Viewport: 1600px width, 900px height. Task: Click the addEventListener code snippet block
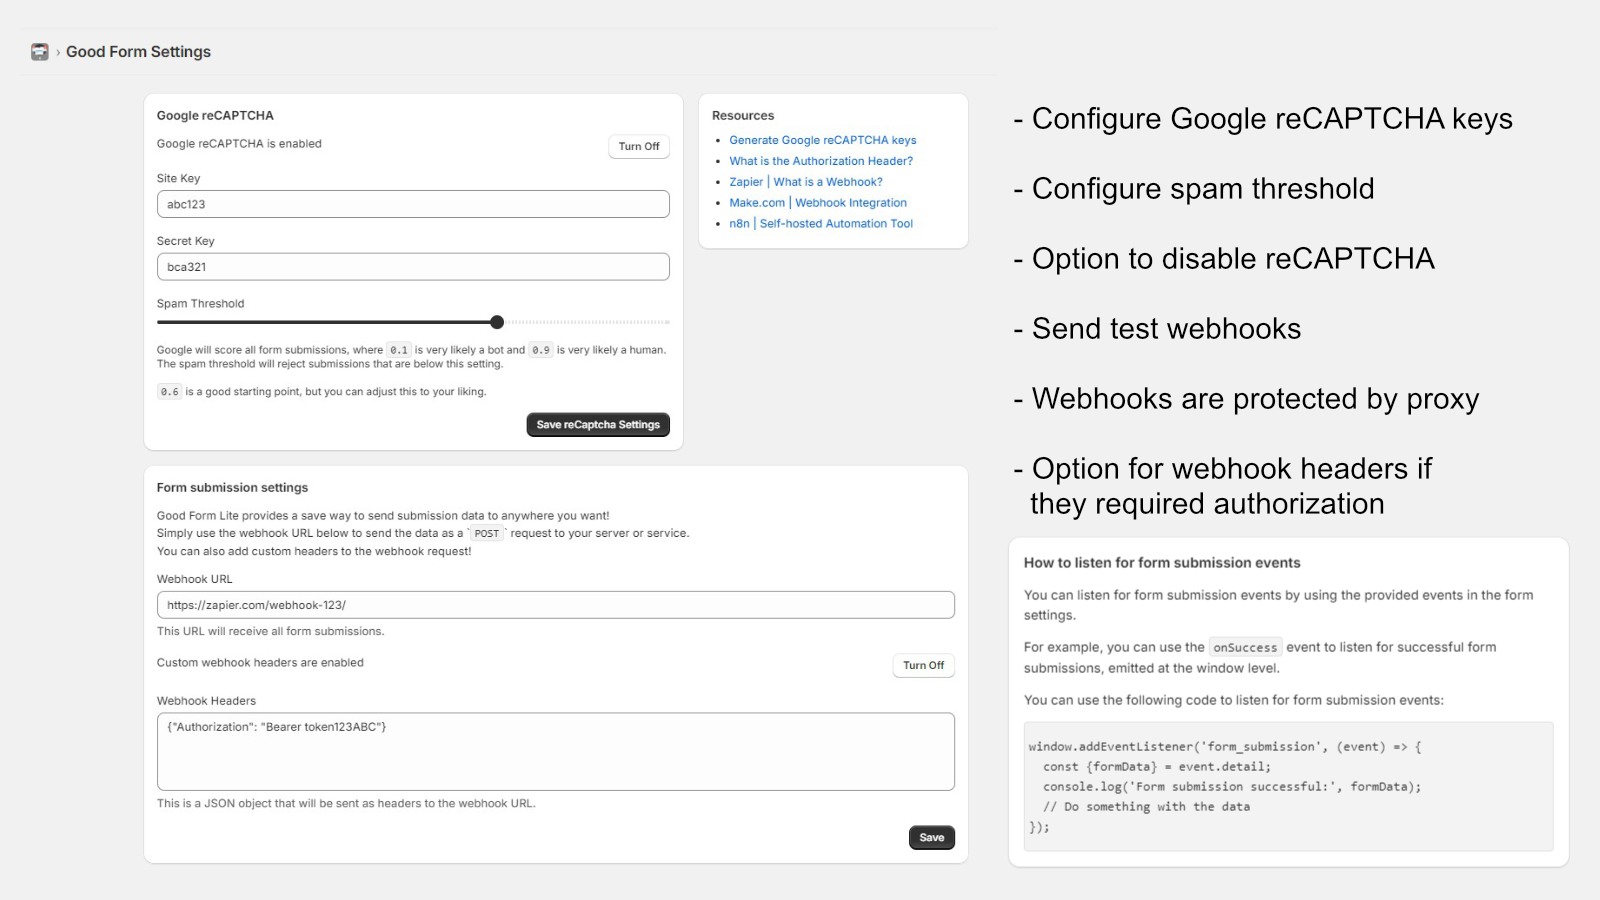[1287, 786]
